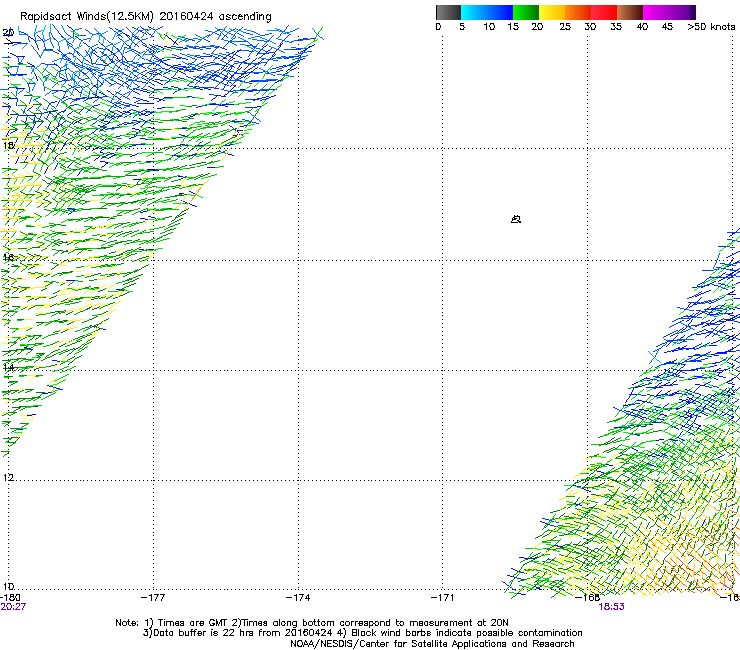Image resolution: width=740 pixels, height=650 pixels.
Task: Click the '15' label under the color legend
Action: click(513, 27)
